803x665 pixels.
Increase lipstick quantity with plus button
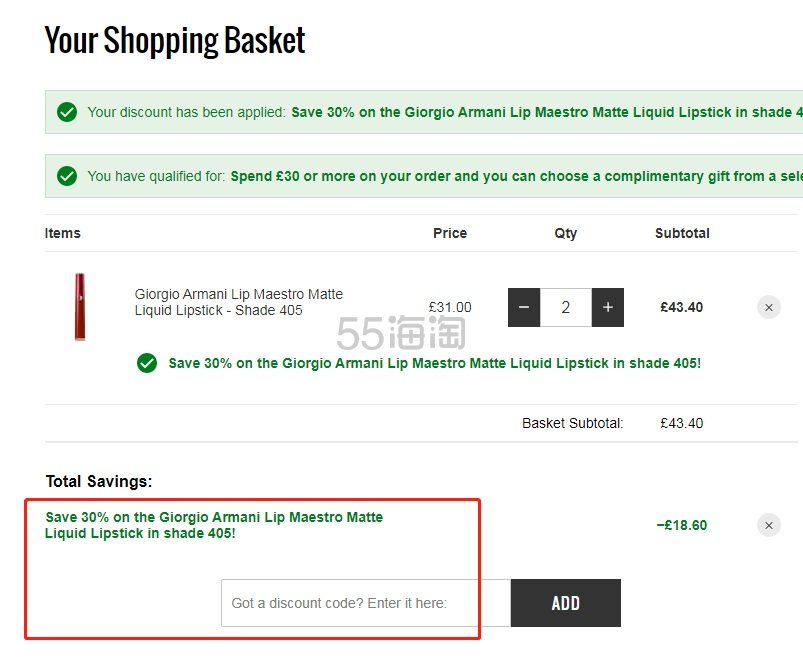pos(608,307)
